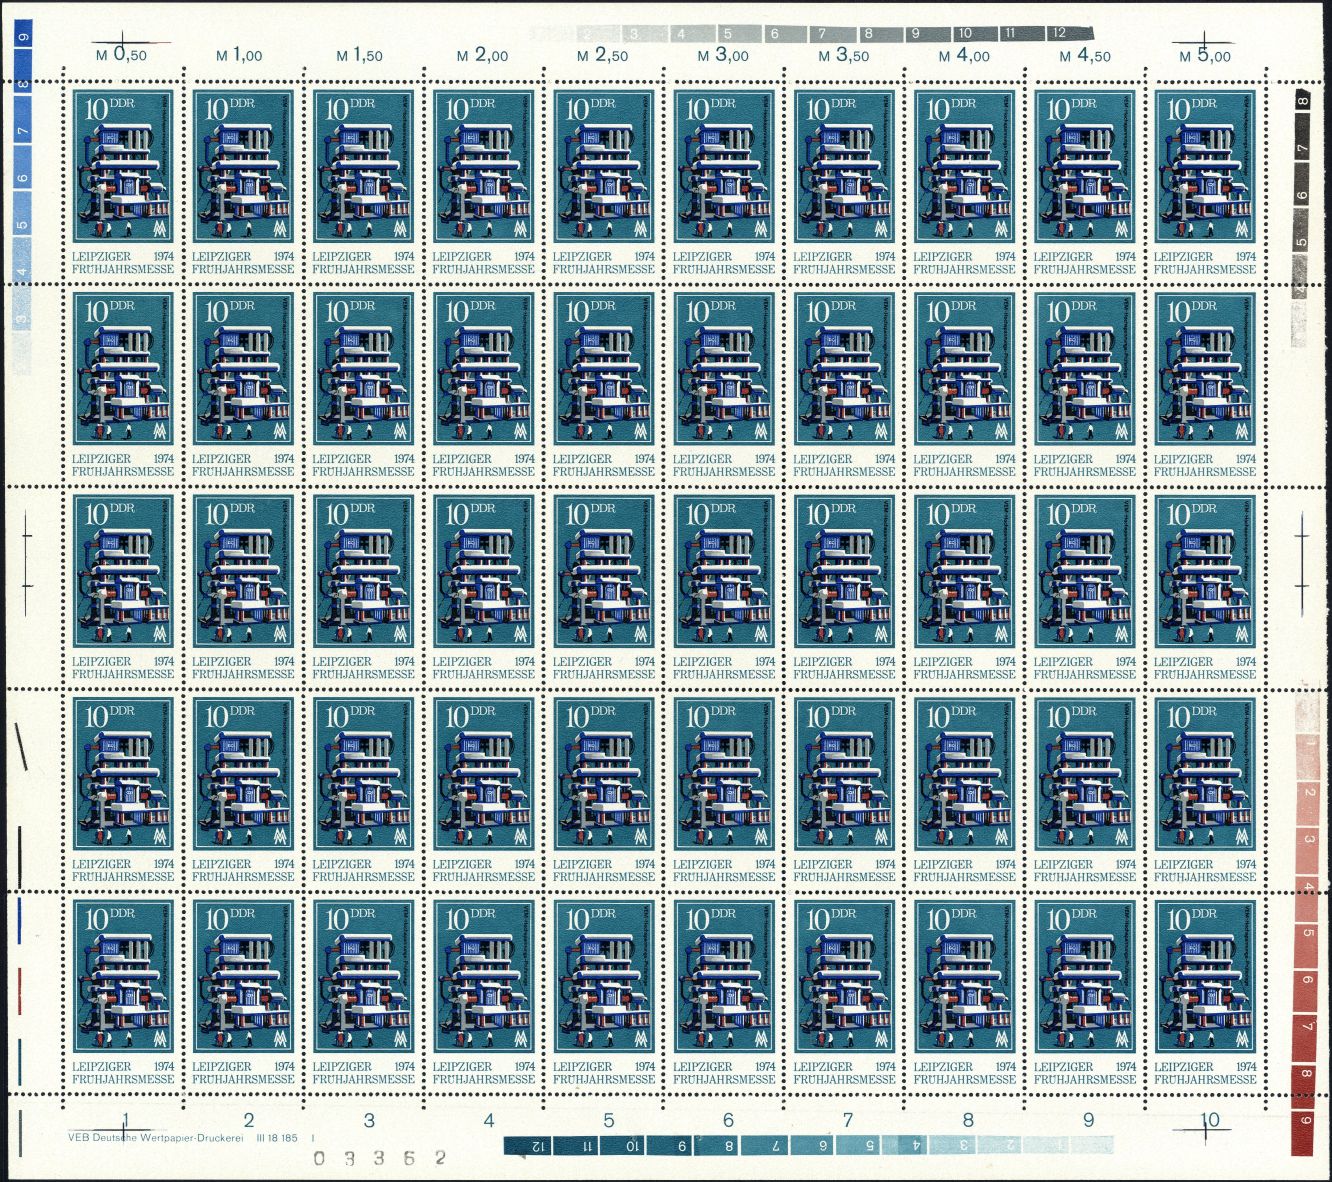Select the stamp directly above column number 10
The height and width of the screenshot is (1182, 1332).
pyautogui.click(x=1205, y=992)
